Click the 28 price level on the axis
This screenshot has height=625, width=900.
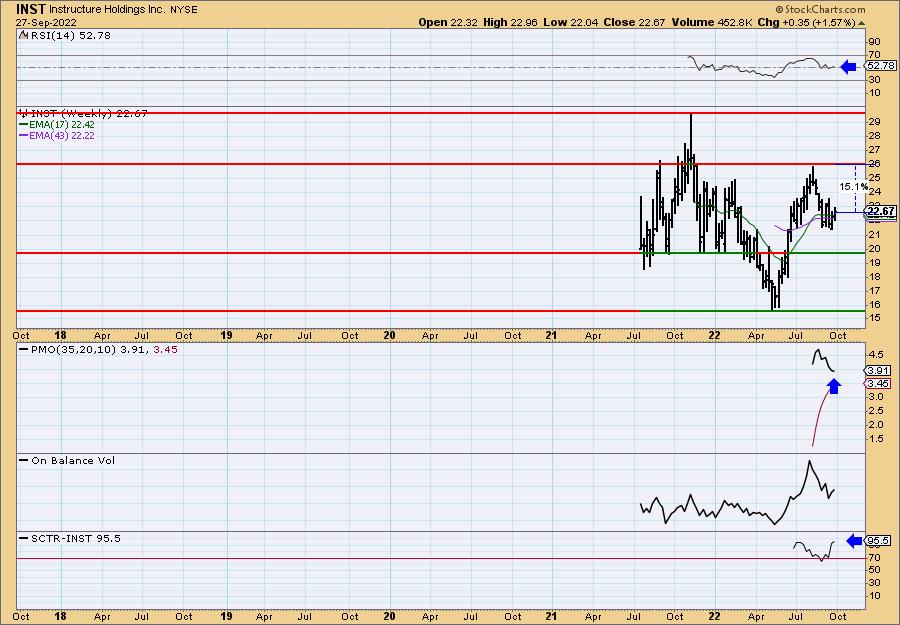pyautogui.click(x=874, y=135)
